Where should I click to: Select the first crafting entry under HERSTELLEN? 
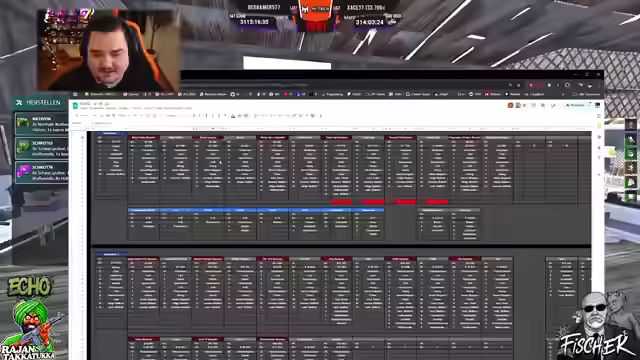click(x=41, y=124)
